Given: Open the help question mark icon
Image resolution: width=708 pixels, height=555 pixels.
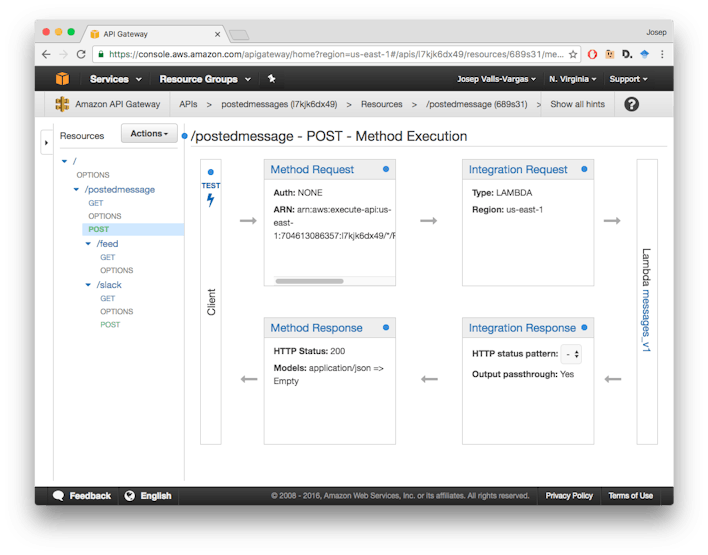Looking at the screenshot, I should [631, 104].
